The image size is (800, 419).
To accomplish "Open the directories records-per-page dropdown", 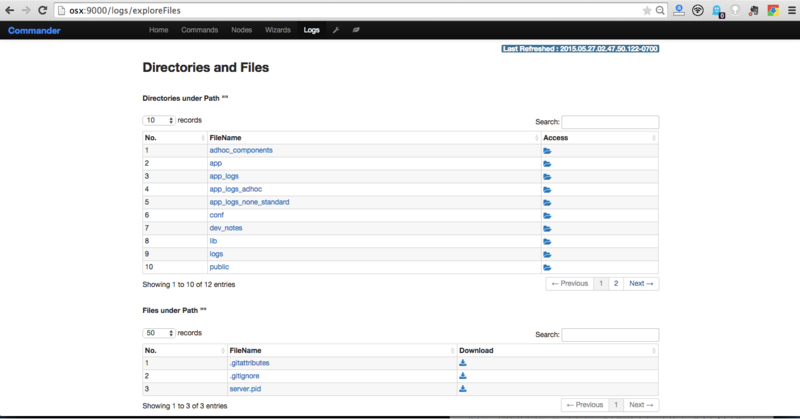I will [x=159, y=120].
